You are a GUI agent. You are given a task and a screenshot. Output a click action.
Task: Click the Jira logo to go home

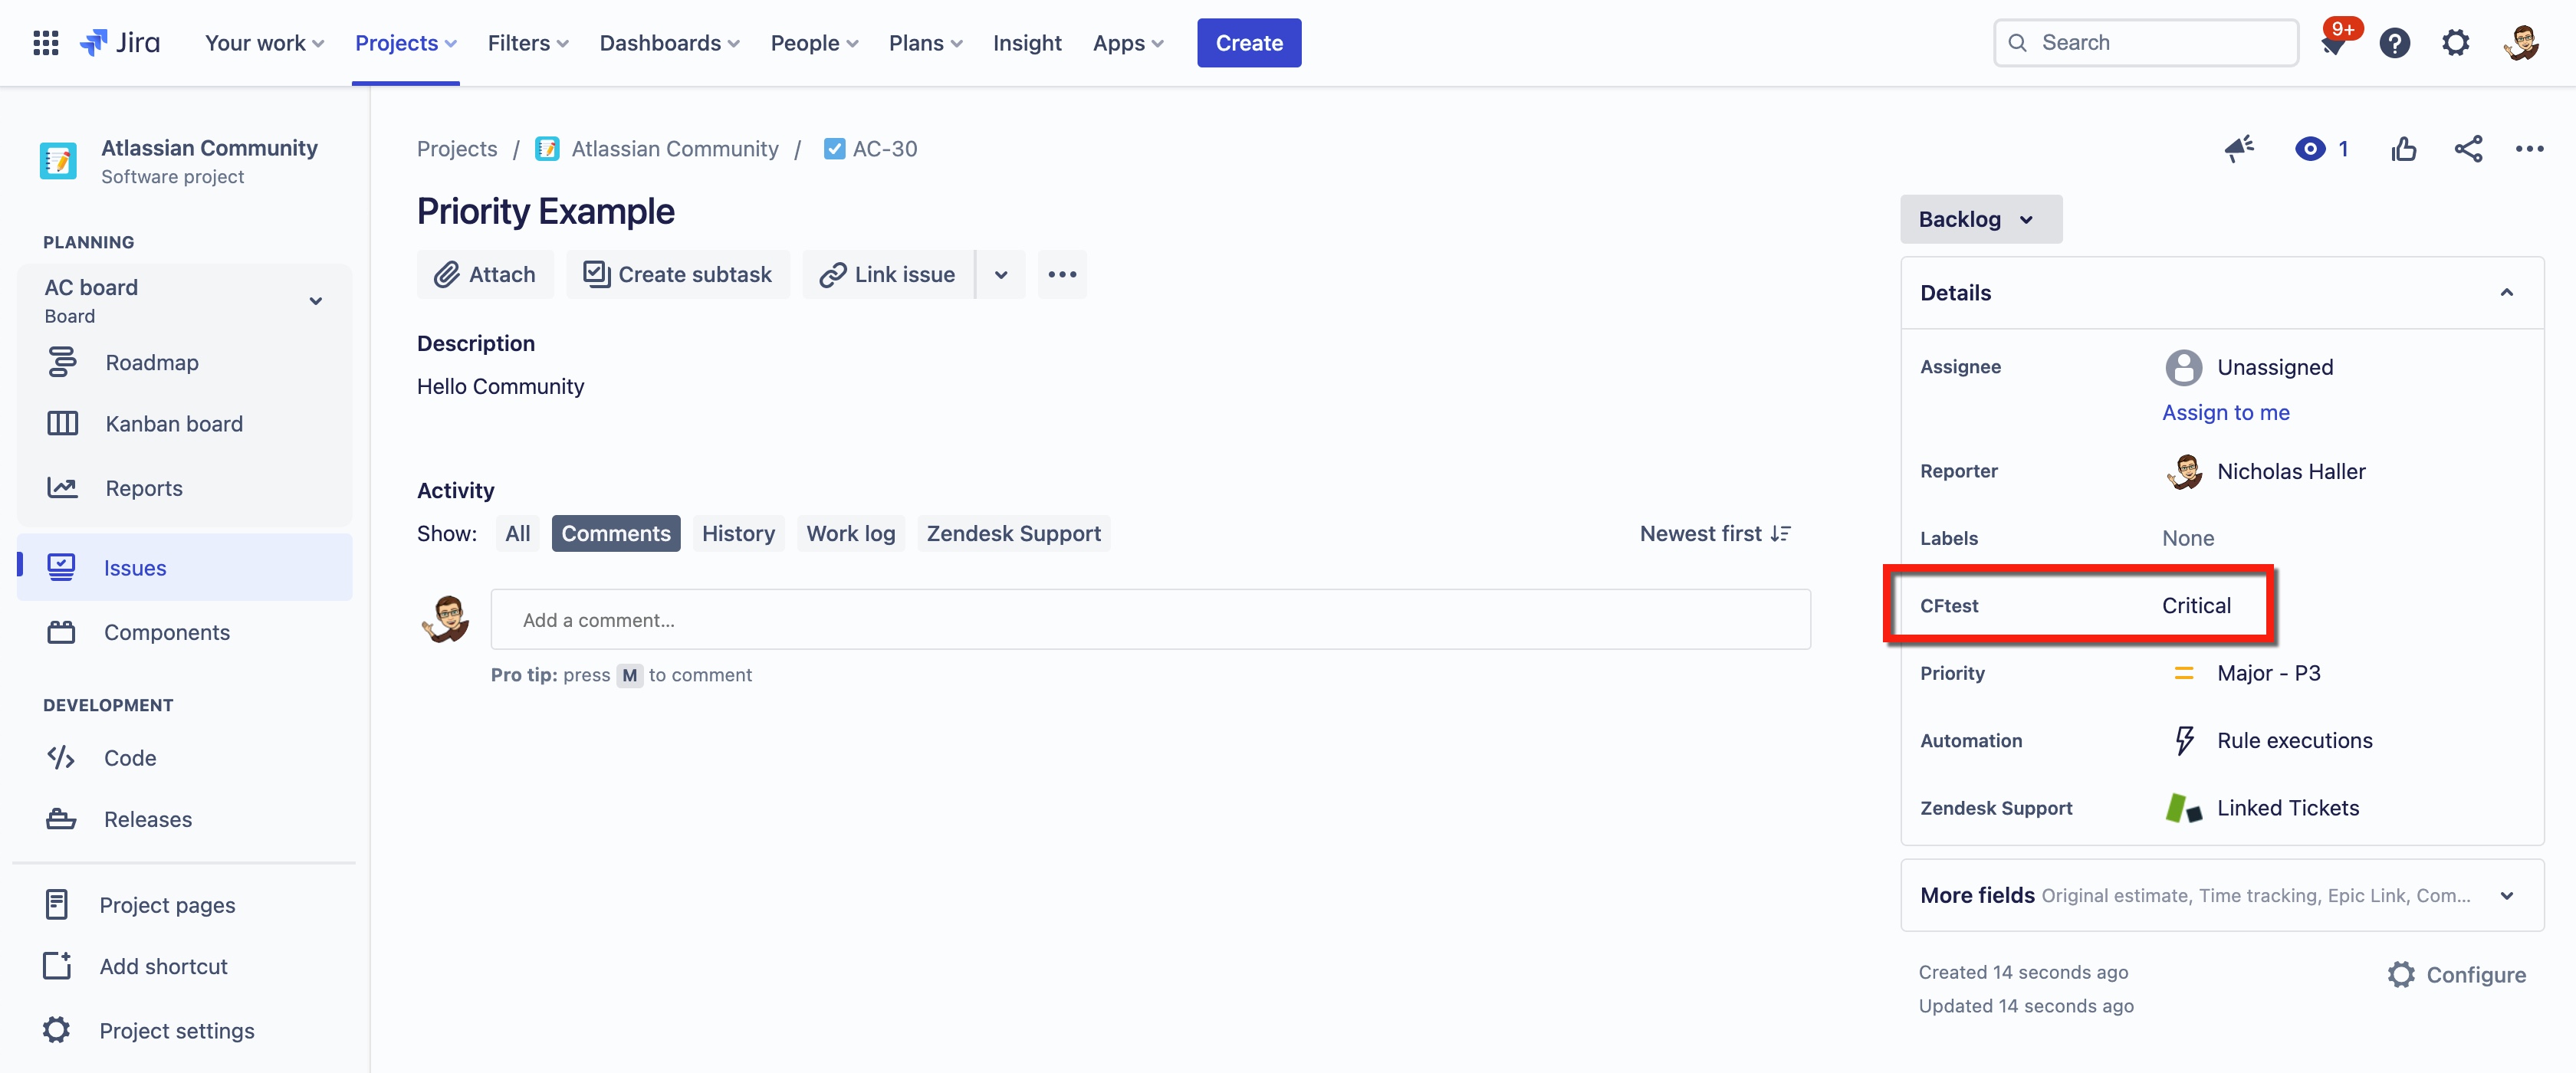coord(119,42)
